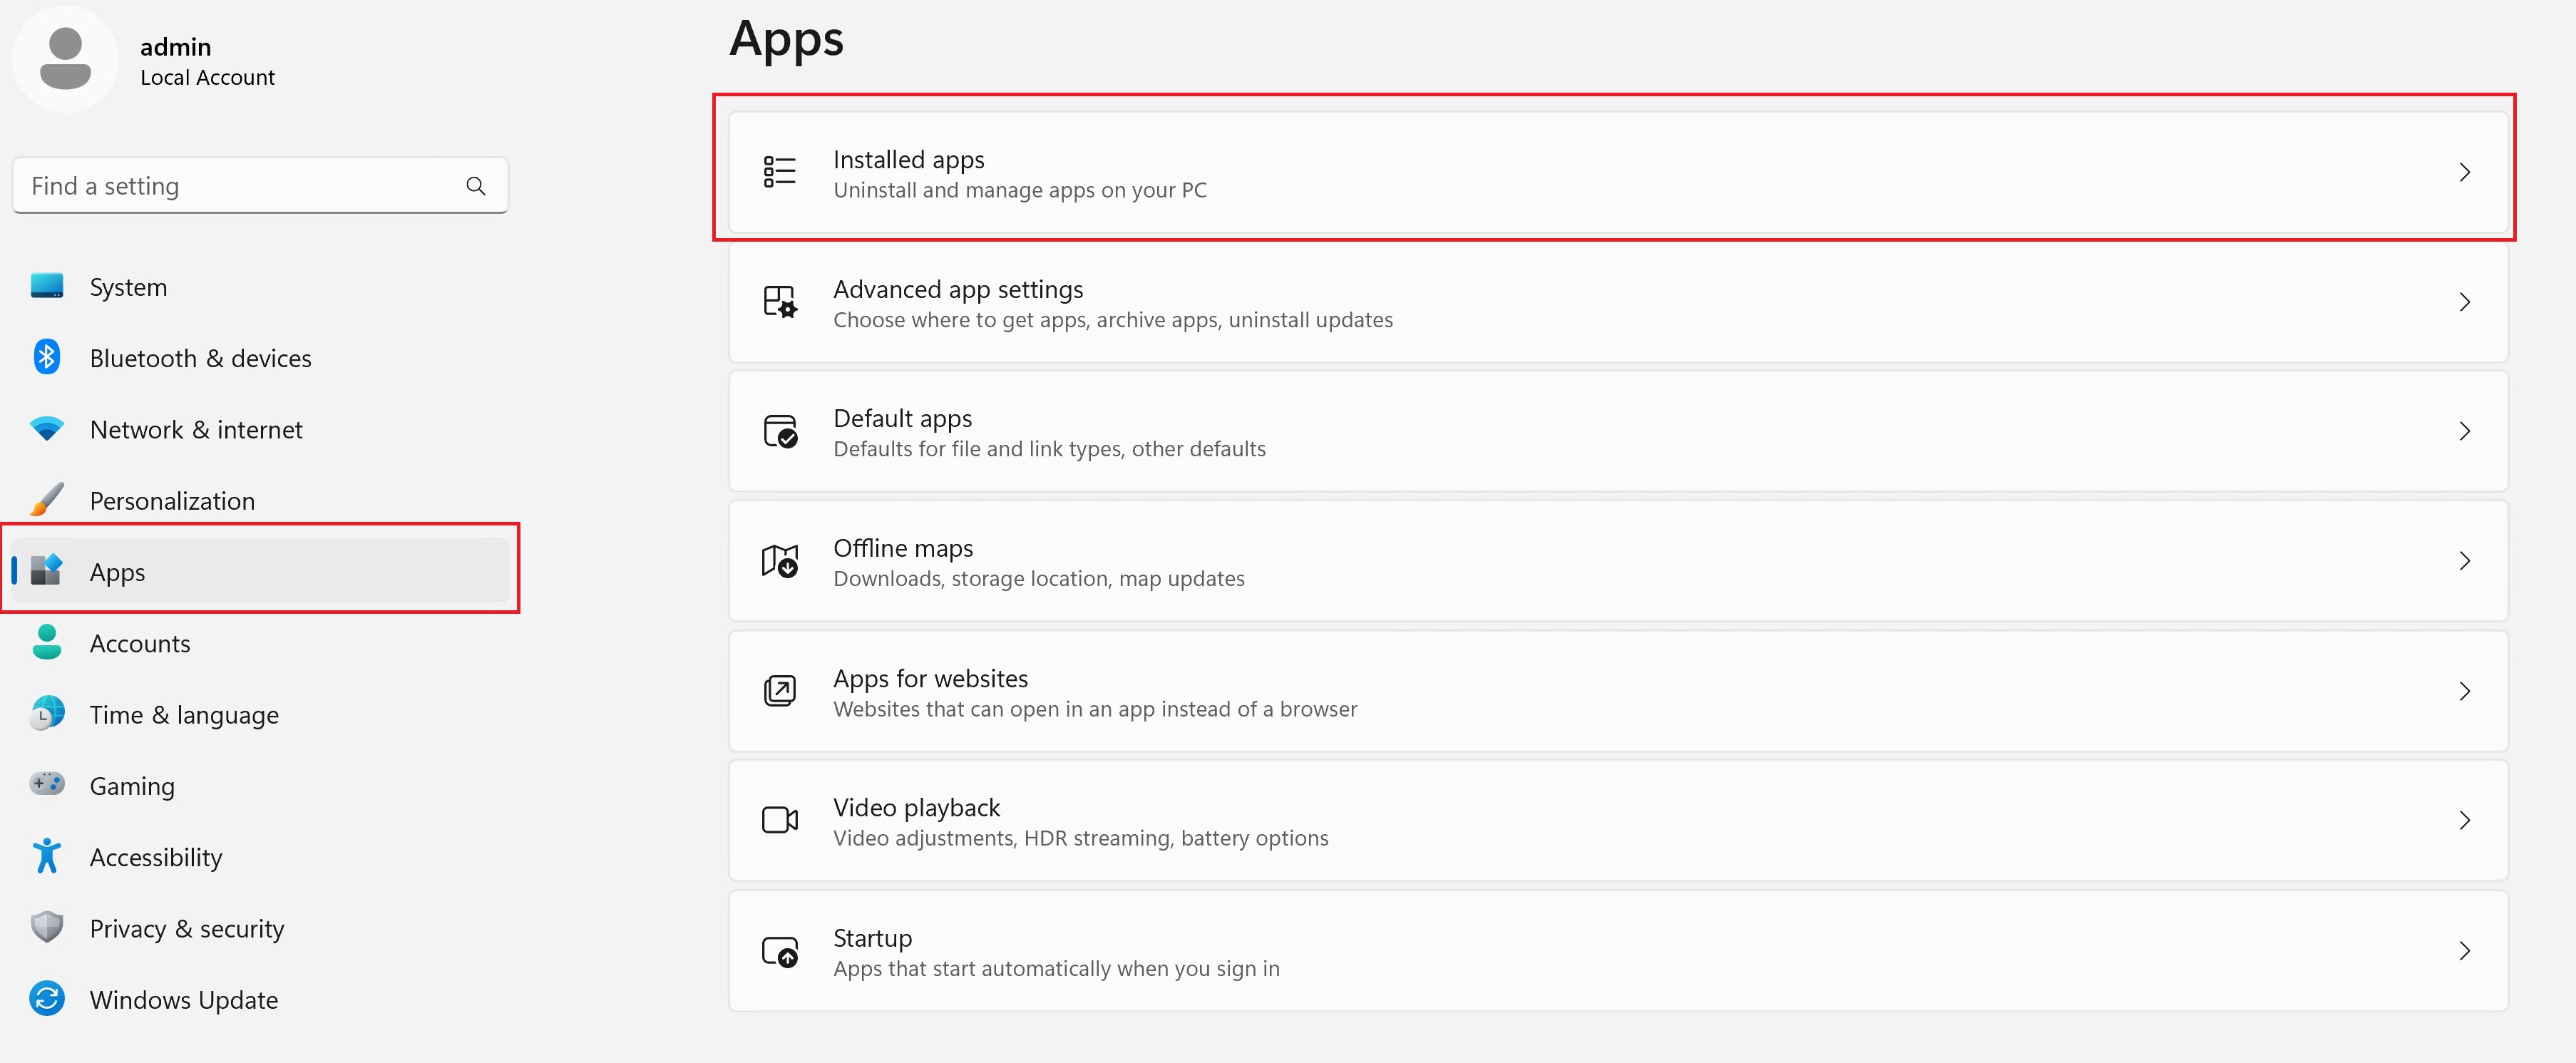
Task: Select the Gaming controller icon
Action: tap(46, 785)
